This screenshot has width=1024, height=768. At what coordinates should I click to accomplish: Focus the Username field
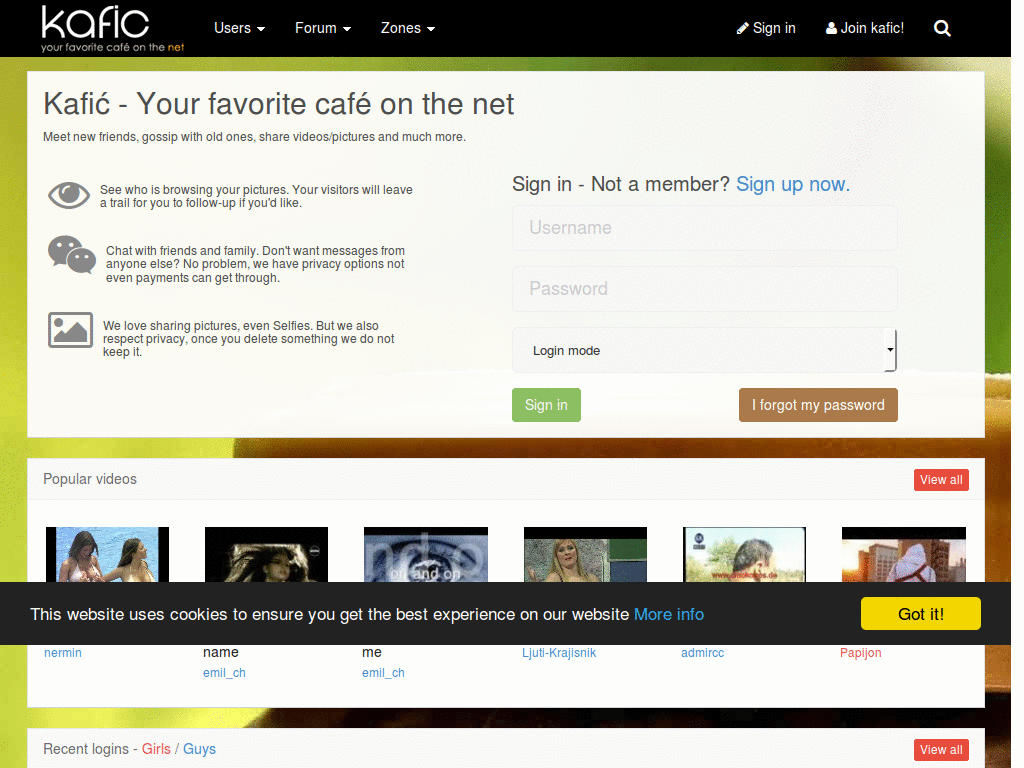[704, 228]
